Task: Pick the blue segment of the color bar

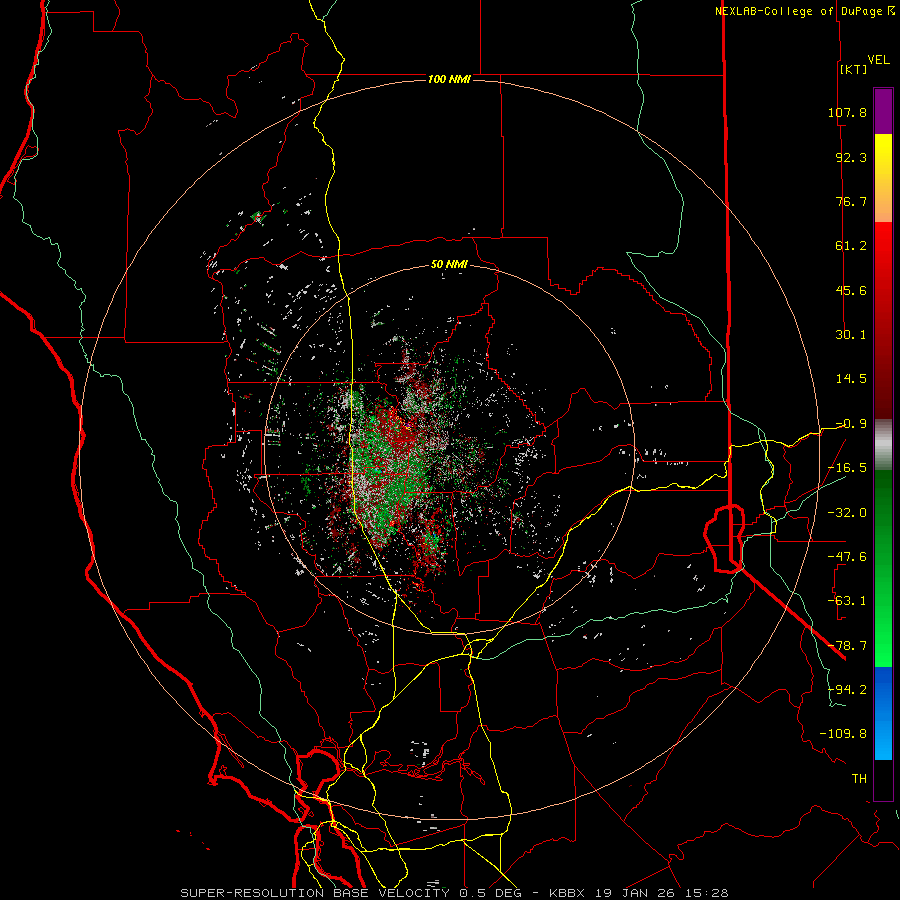Action: 883,713
